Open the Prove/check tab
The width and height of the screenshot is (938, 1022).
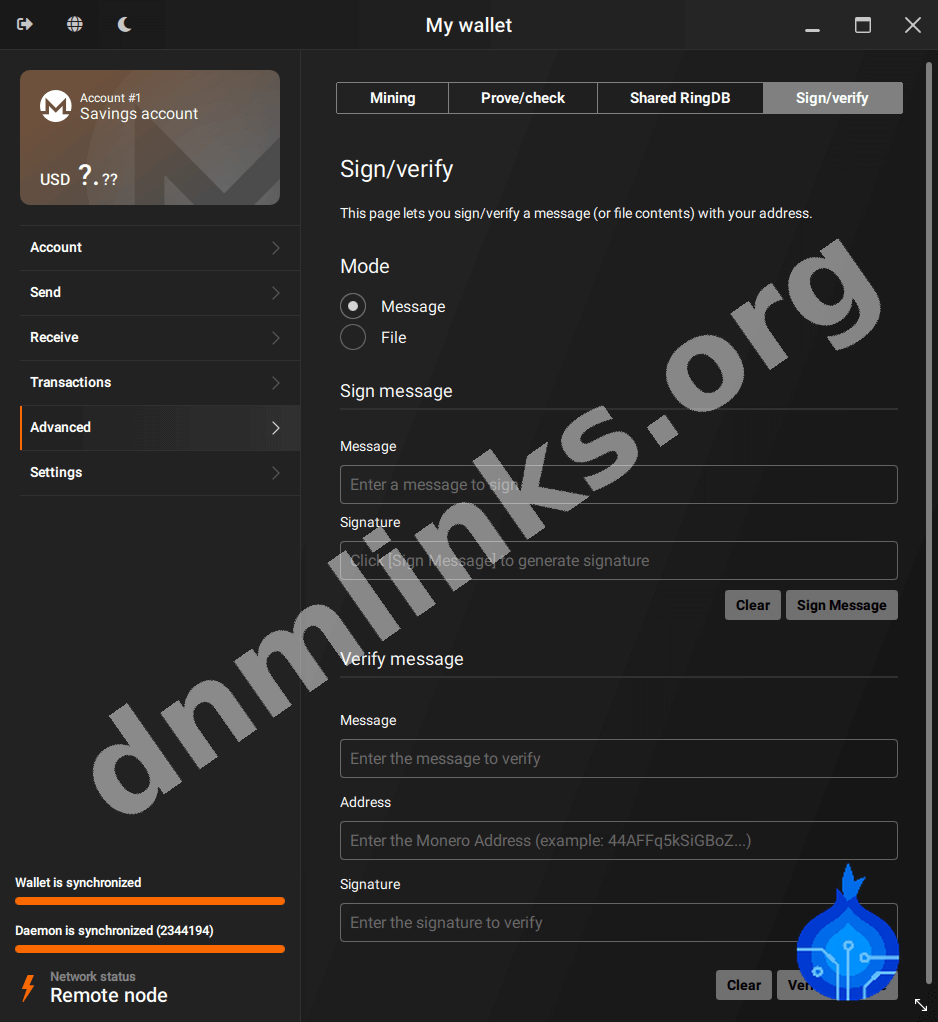522,98
